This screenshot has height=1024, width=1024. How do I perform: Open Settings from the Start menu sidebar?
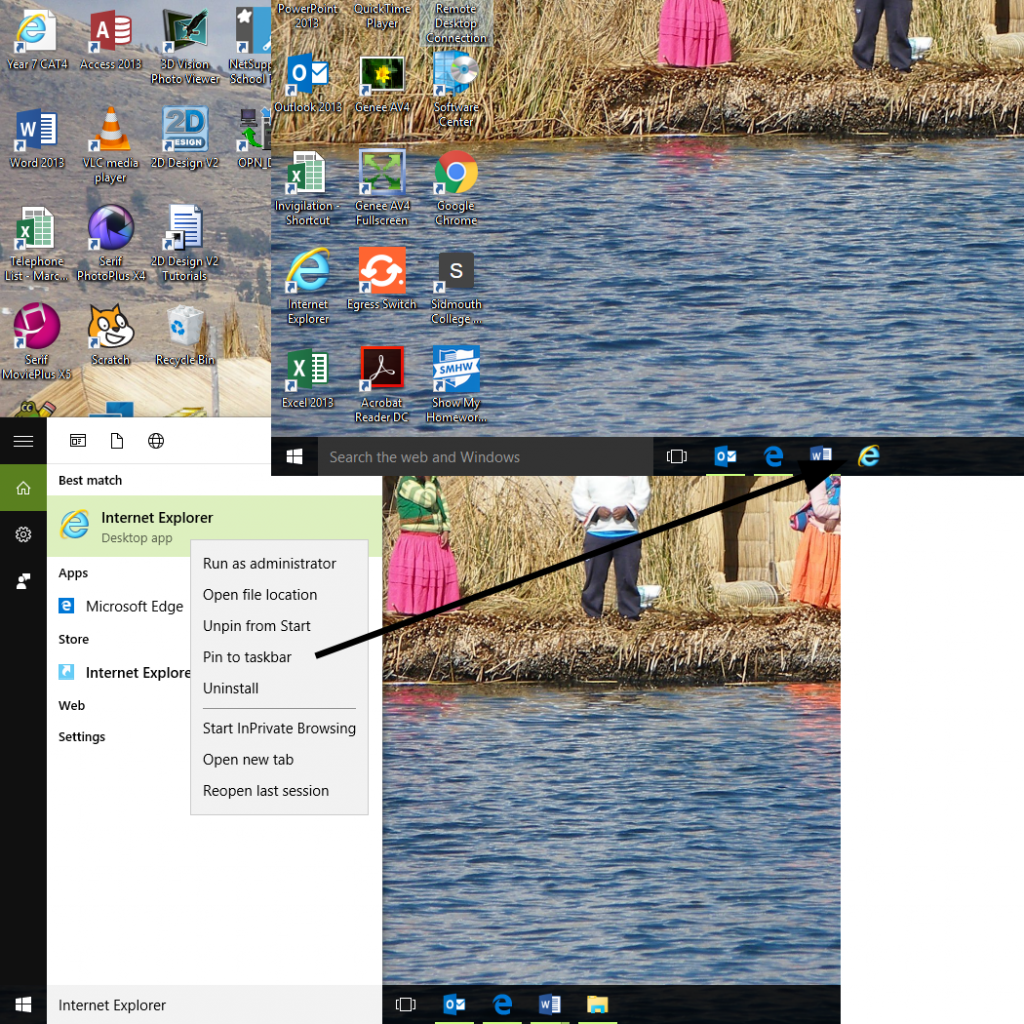[x=23, y=534]
